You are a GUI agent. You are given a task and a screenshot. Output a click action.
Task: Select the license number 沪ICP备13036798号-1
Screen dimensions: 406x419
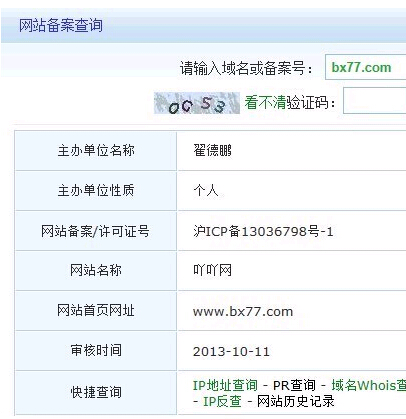[263, 231]
